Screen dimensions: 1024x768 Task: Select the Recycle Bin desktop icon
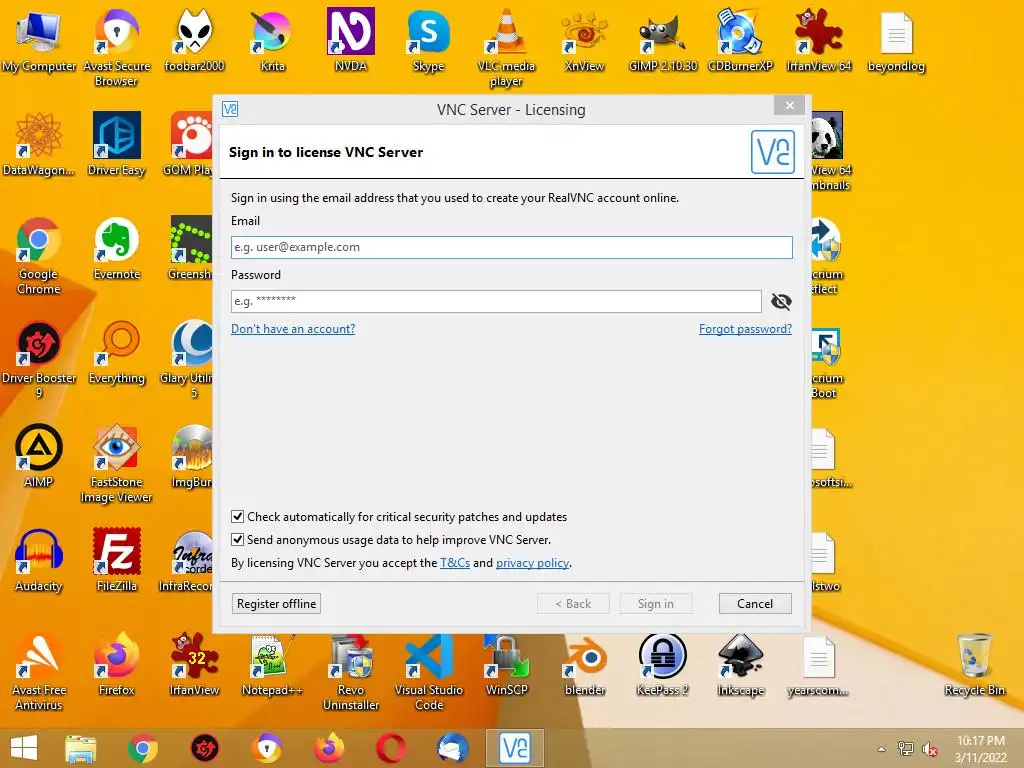[x=974, y=664]
